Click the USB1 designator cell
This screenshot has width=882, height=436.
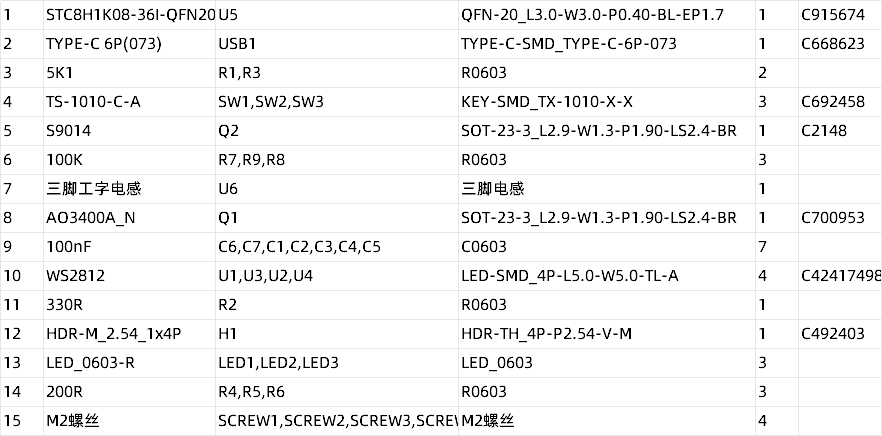[337, 44]
